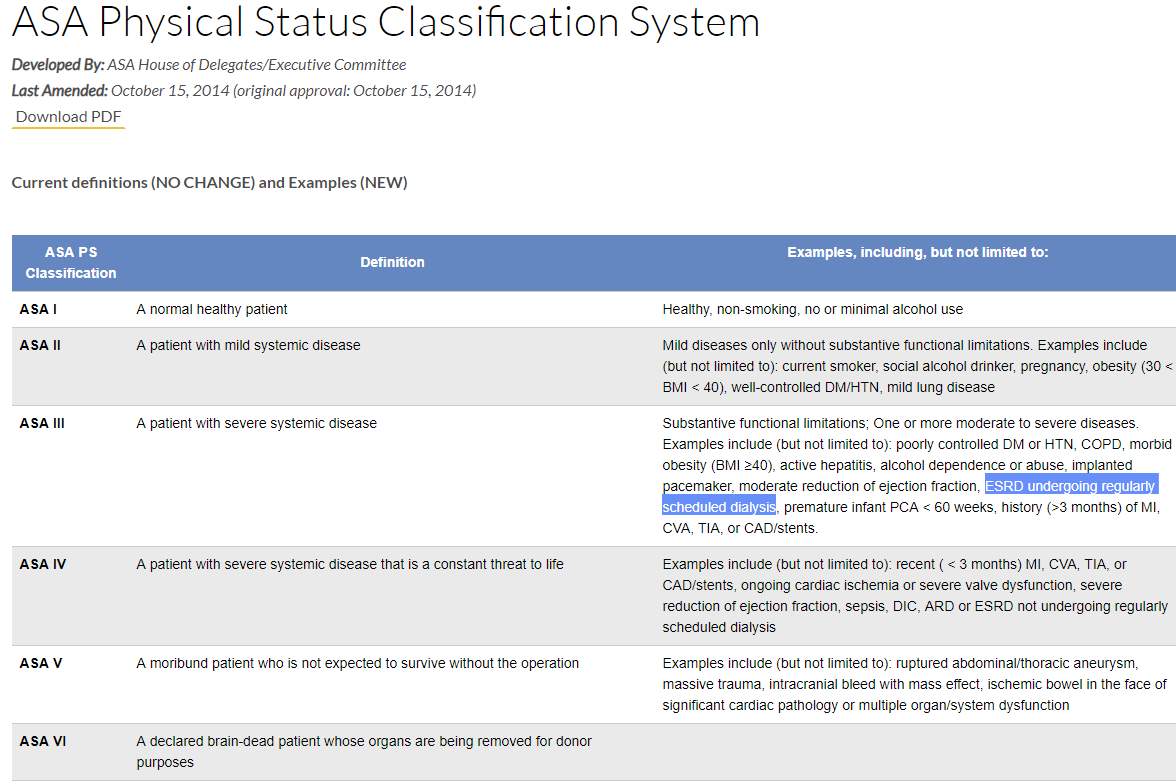Click the ASA Physical Status Classification System title

tap(385, 23)
